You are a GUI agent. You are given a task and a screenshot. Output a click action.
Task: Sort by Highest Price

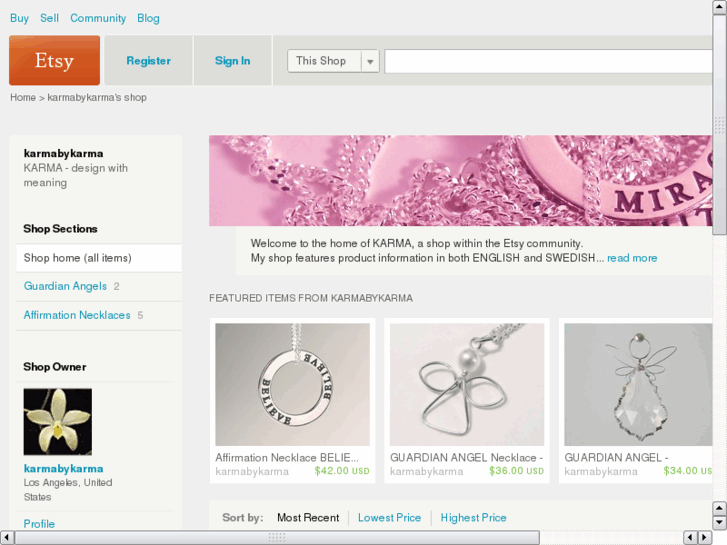(x=473, y=518)
